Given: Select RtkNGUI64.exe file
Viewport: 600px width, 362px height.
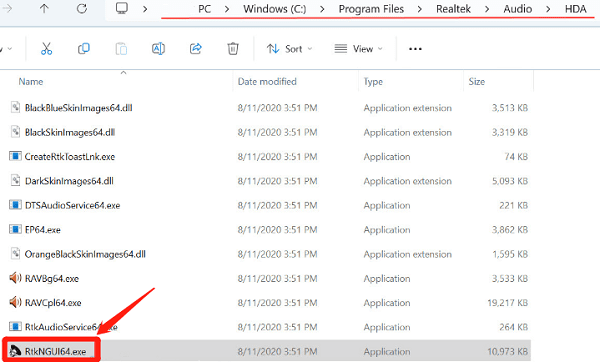Looking at the screenshot, I should (x=55, y=351).
